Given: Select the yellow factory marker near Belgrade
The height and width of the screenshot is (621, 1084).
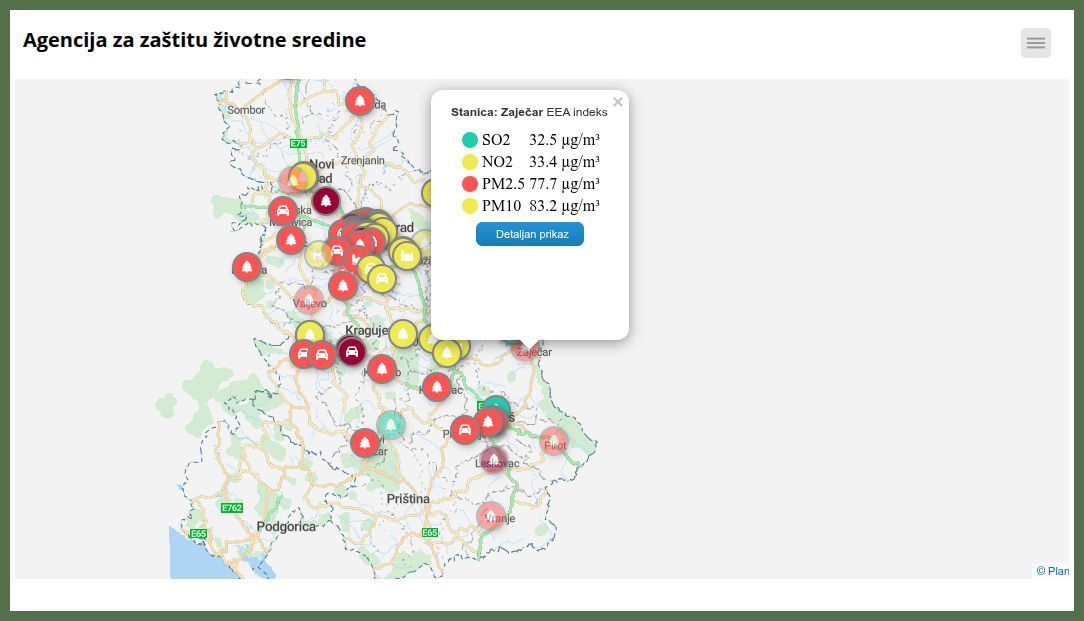Looking at the screenshot, I should (406, 256).
